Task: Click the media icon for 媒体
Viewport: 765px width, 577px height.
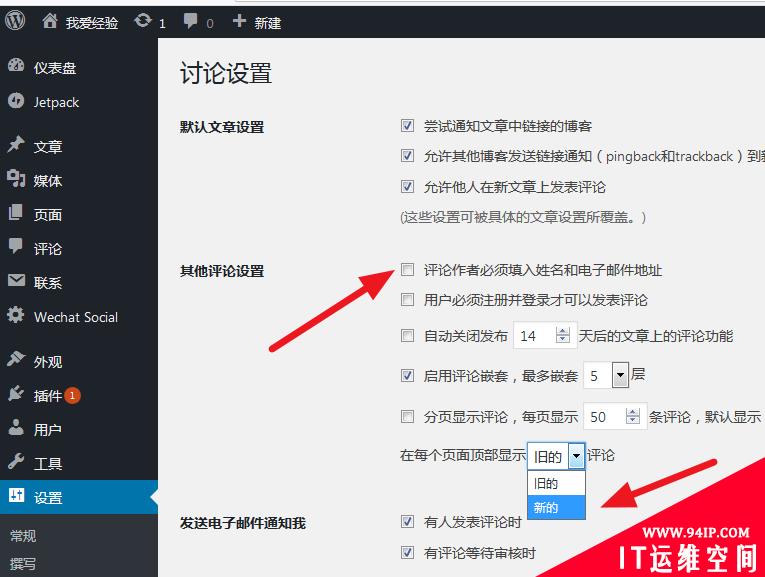Action: point(16,179)
